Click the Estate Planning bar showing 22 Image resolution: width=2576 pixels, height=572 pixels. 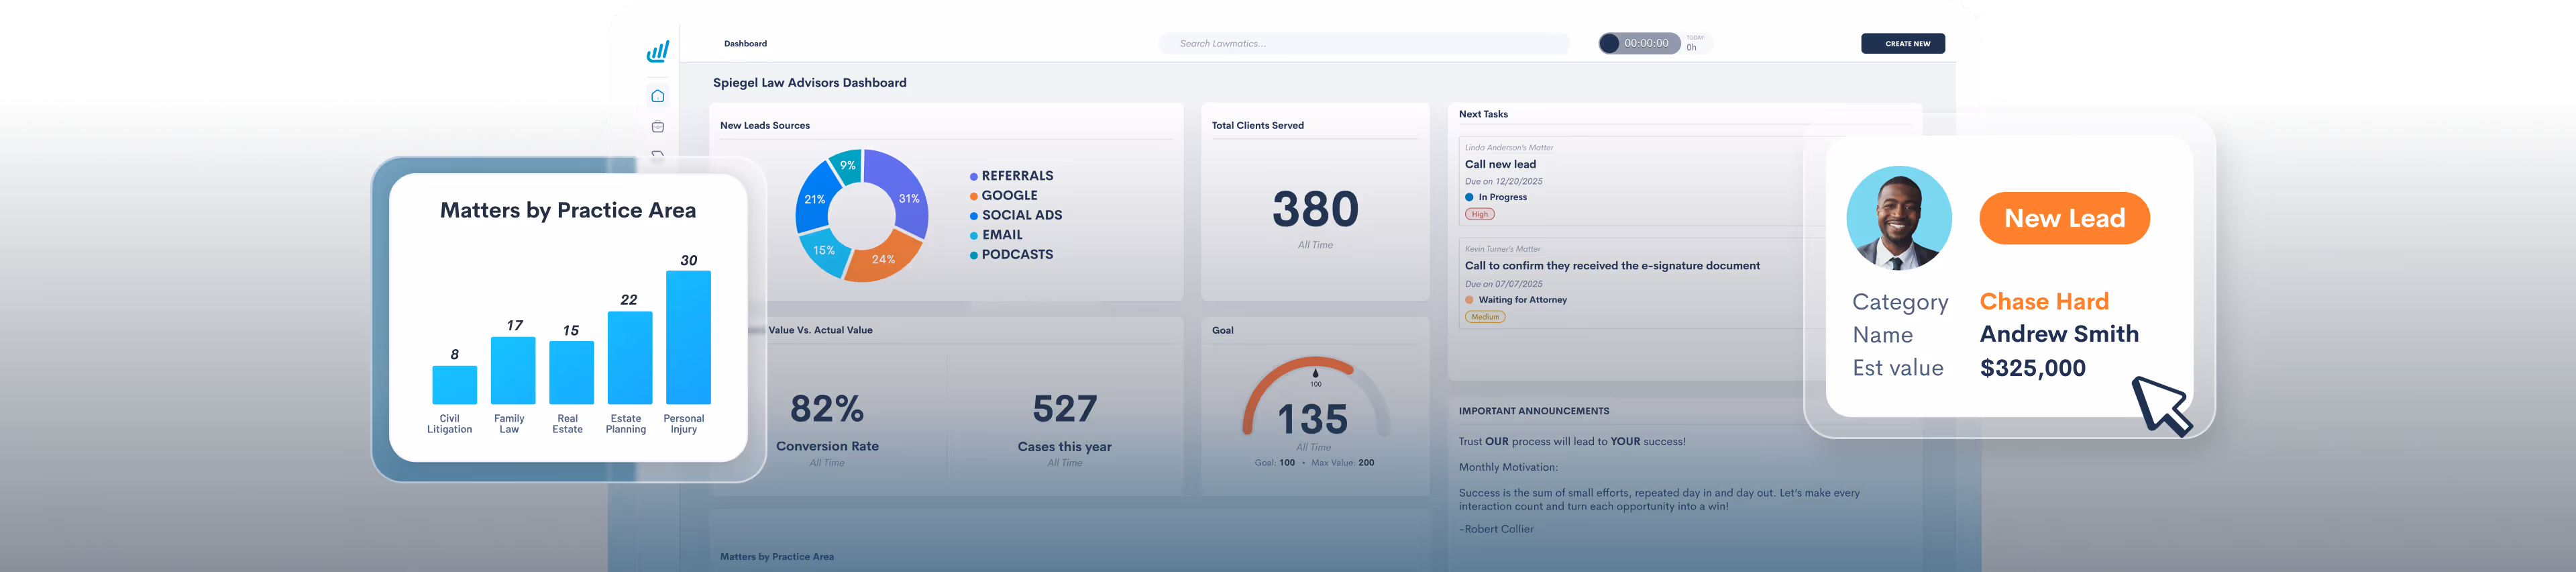[x=630, y=358]
